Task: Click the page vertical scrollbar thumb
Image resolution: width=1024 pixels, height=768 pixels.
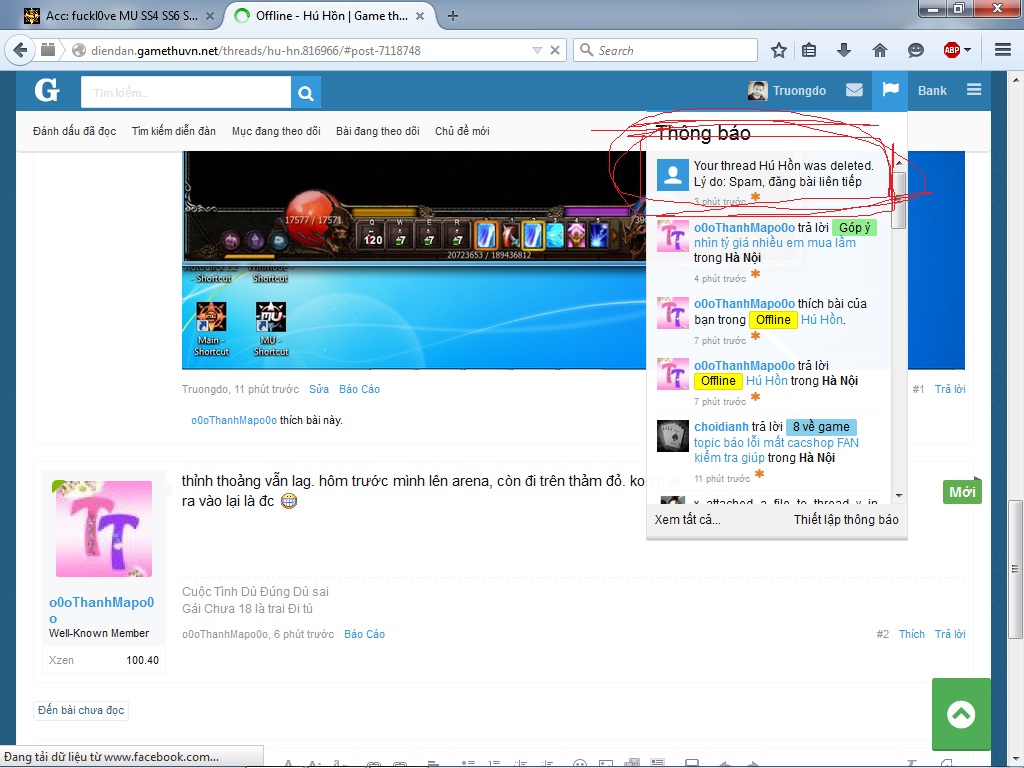Action: (1016, 569)
